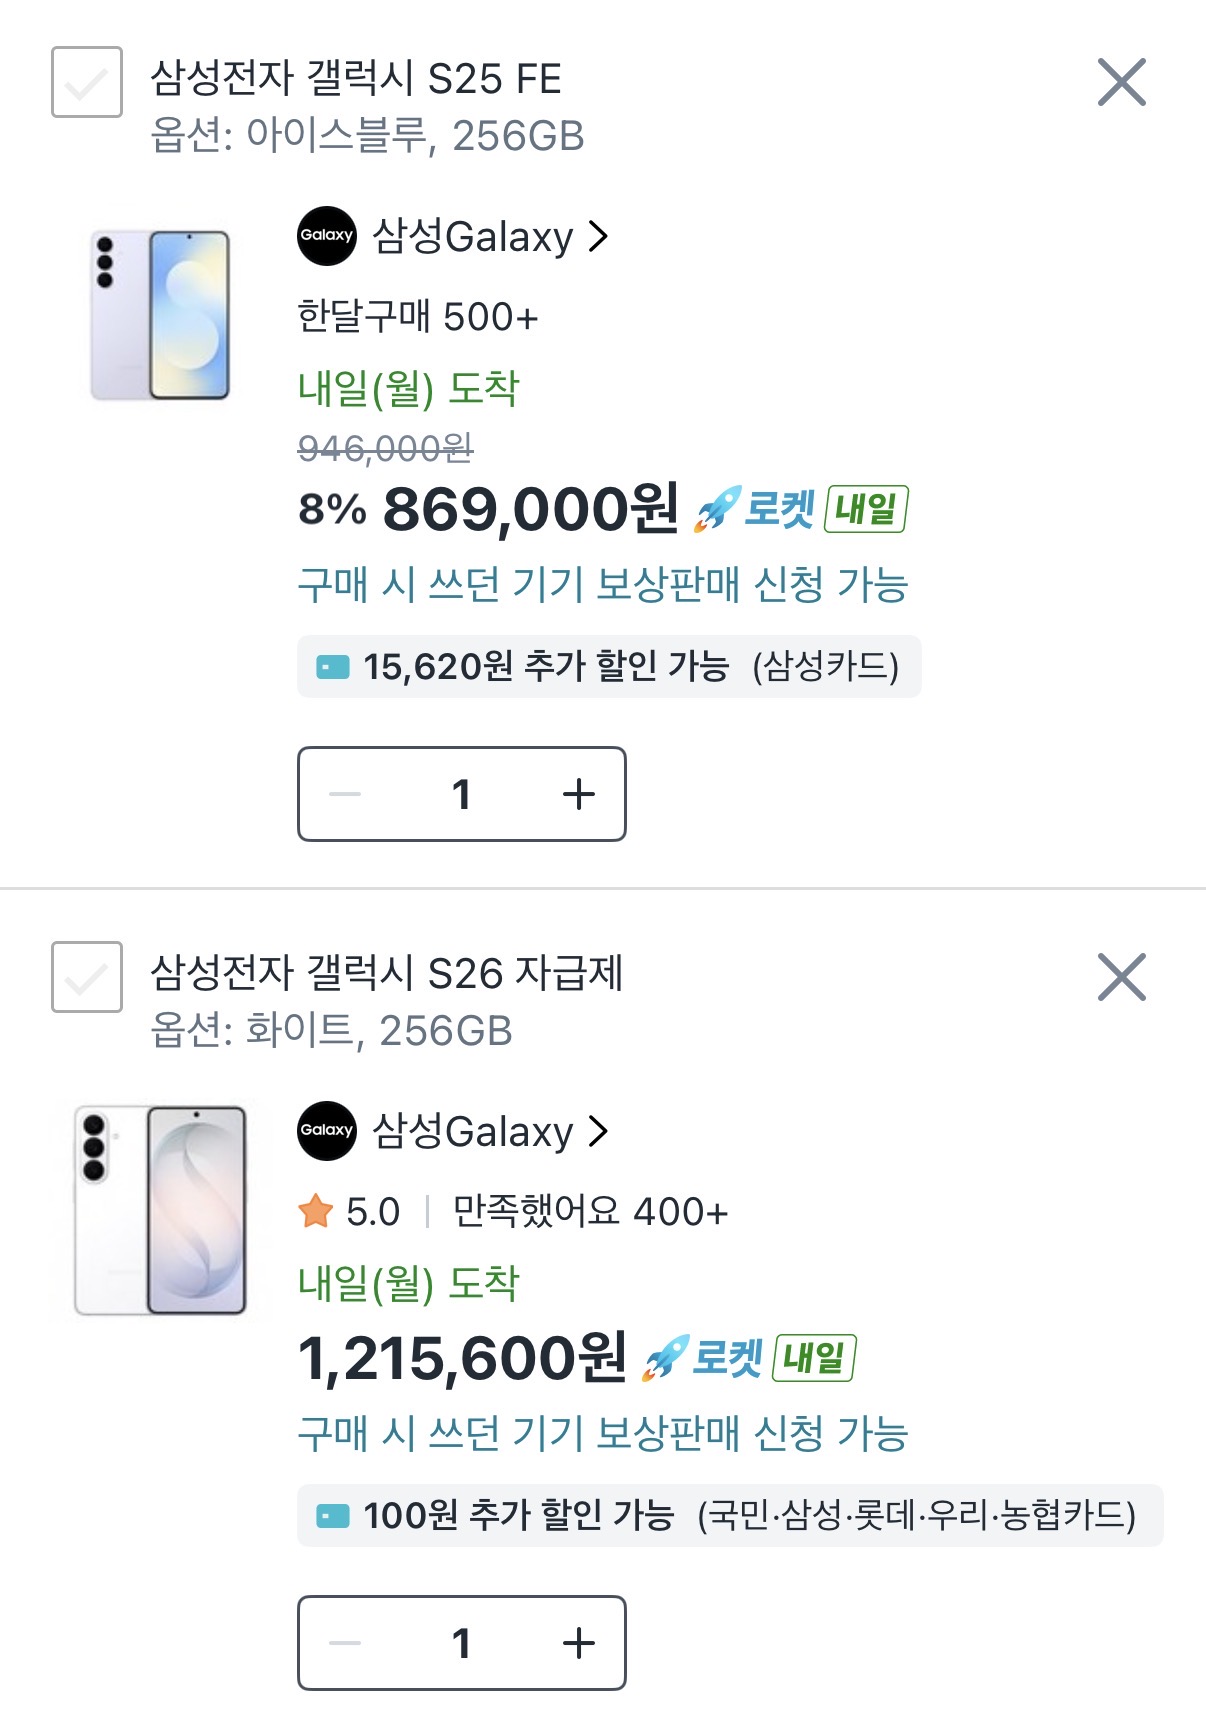This screenshot has width=1206, height=1719.
Task: Increase Galaxy S26 quantity with plus
Action: pyautogui.click(x=578, y=1643)
